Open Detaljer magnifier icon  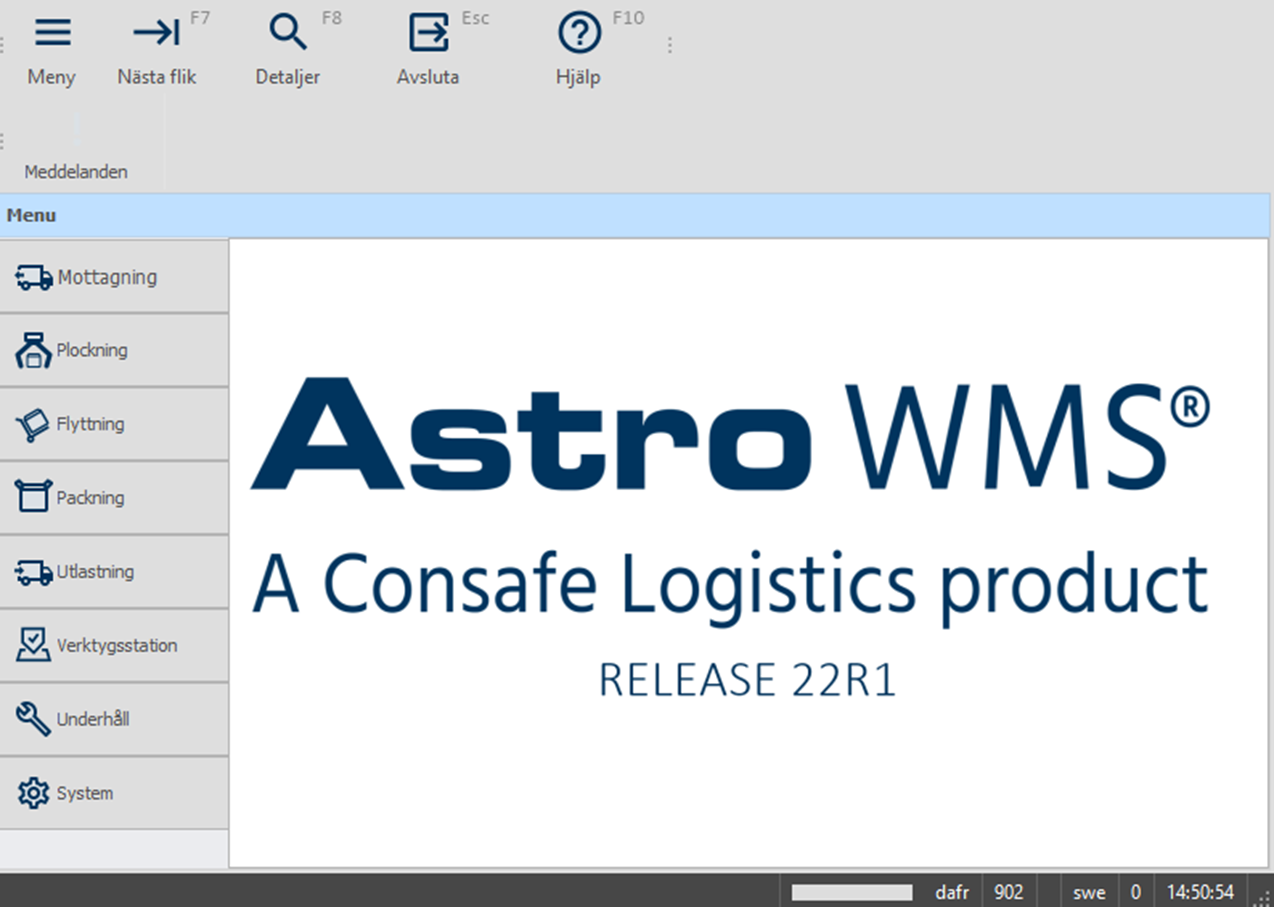[x=288, y=33]
